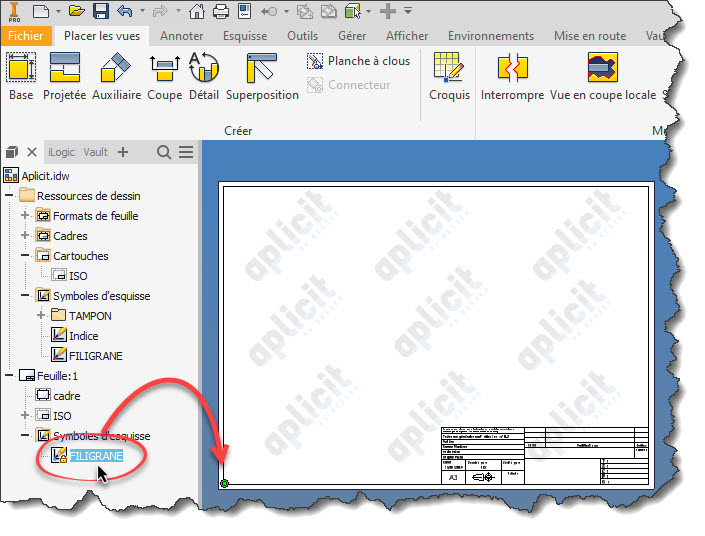Click the Interrompre break tool
Image resolution: width=705 pixels, height=536 pixels.
pos(512,77)
